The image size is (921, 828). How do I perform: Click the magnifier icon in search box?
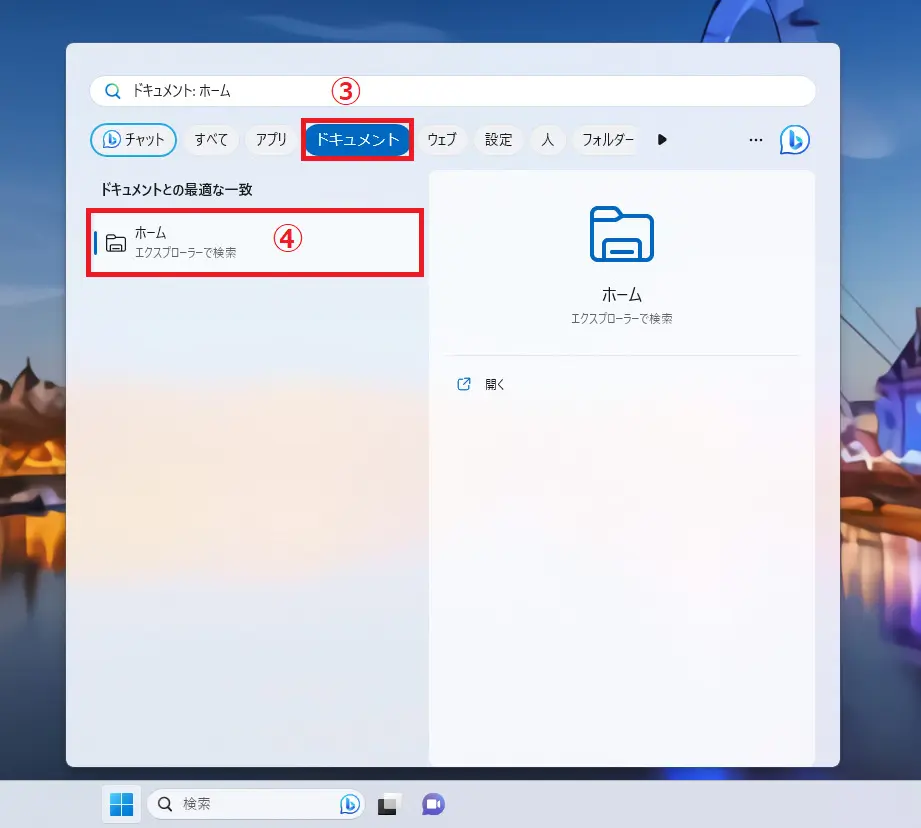click(x=112, y=91)
